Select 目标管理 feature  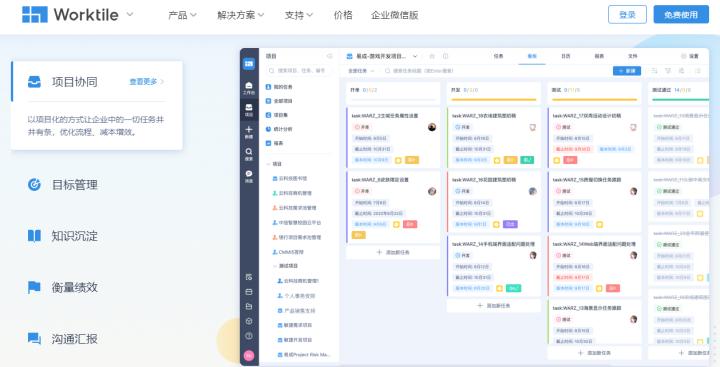[62, 185]
